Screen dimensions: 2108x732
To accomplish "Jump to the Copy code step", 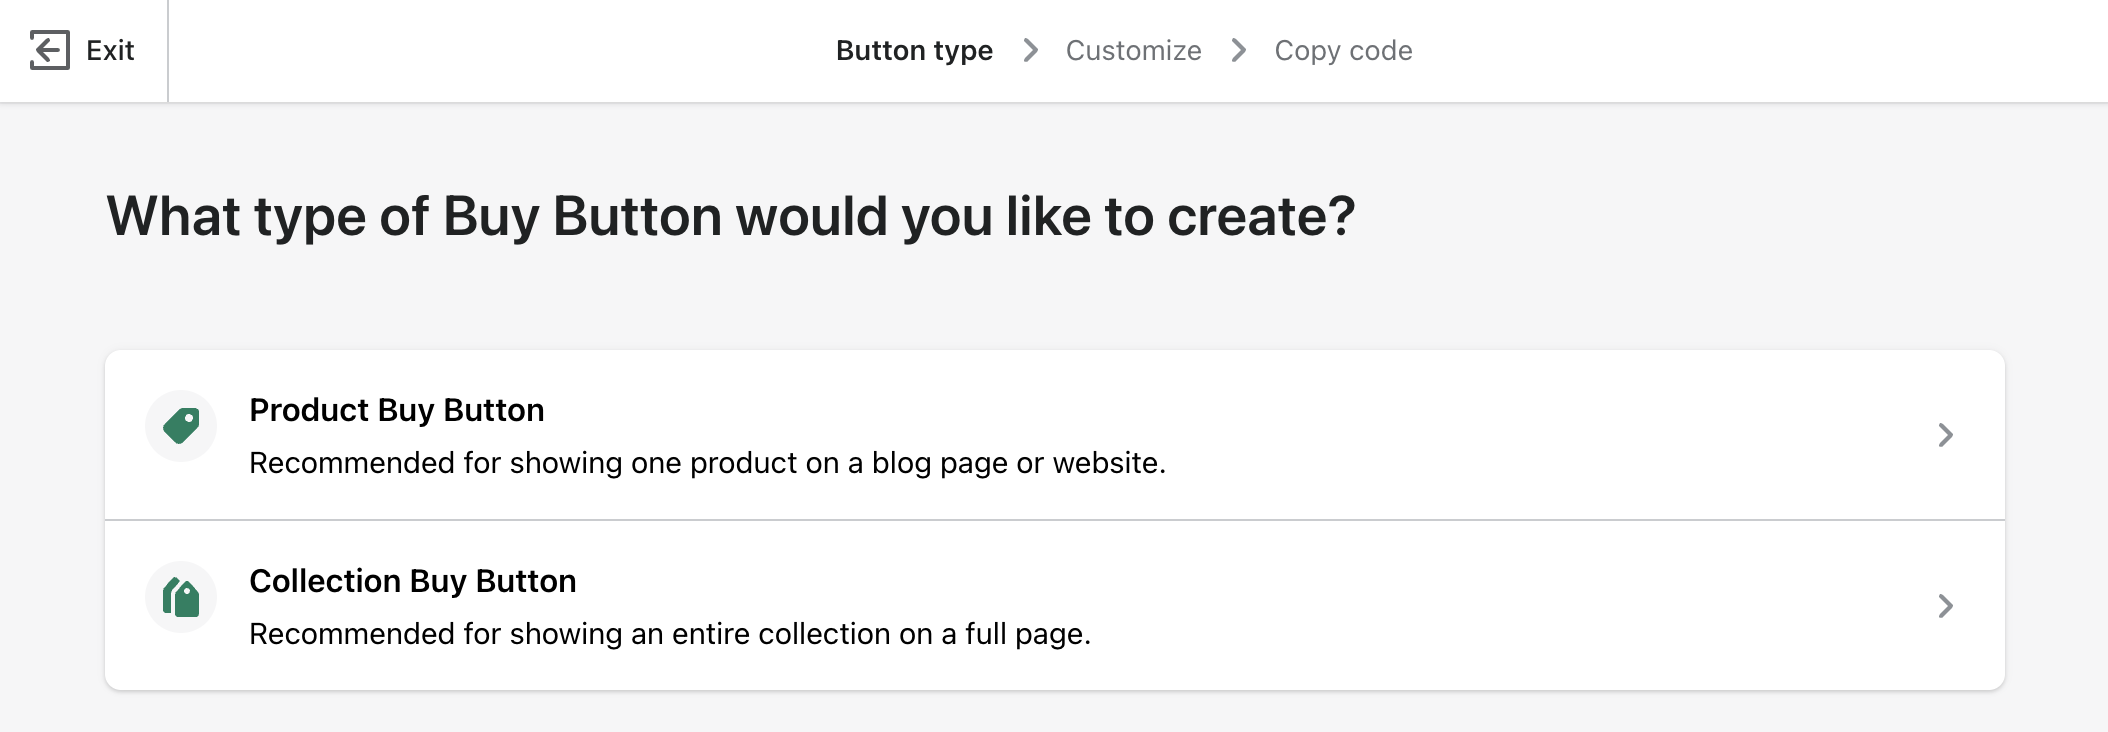I will [1343, 51].
